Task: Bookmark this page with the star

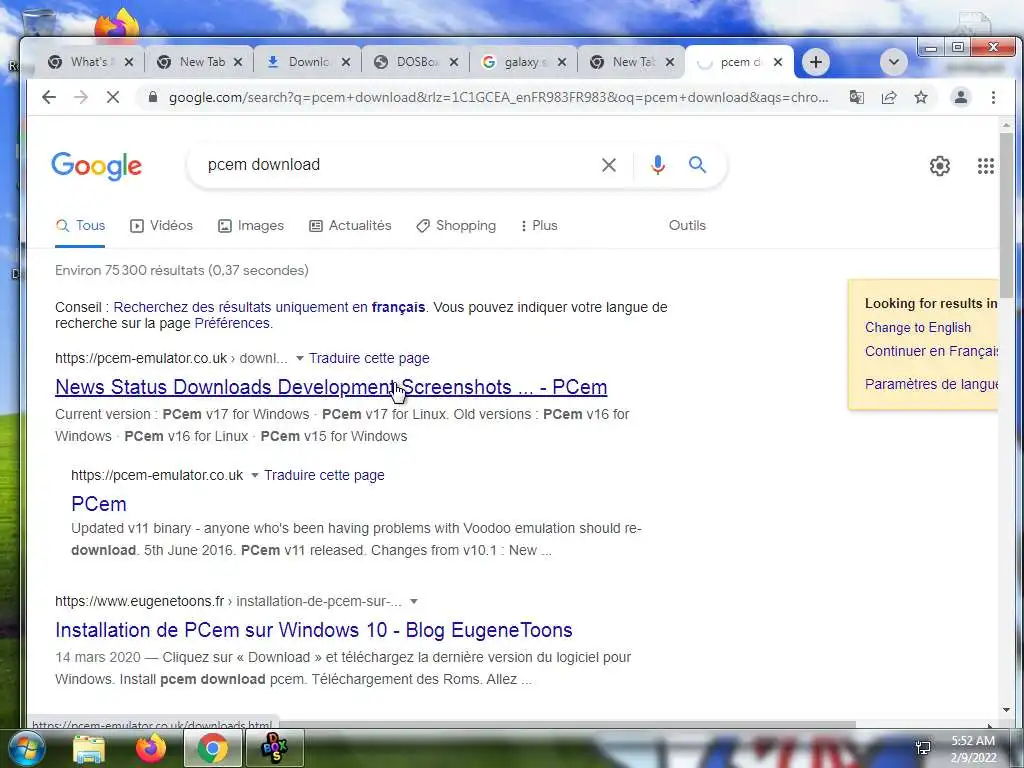Action: [x=921, y=97]
